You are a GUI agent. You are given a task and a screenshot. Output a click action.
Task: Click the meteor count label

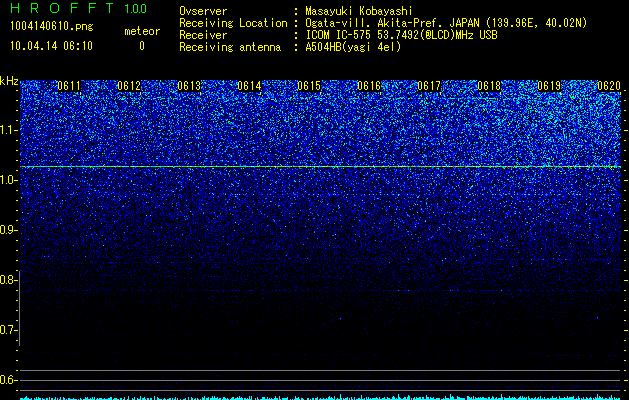click(142, 31)
